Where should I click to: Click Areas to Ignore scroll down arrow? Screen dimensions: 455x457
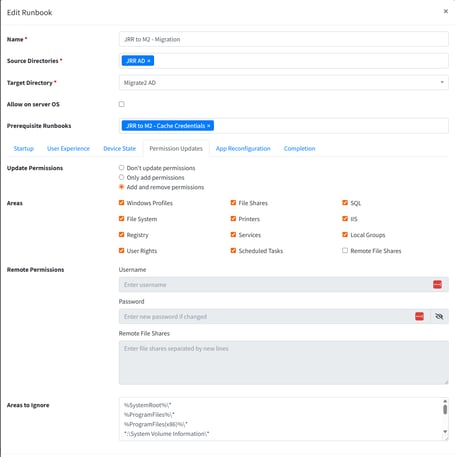pyautogui.click(x=445, y=431)
